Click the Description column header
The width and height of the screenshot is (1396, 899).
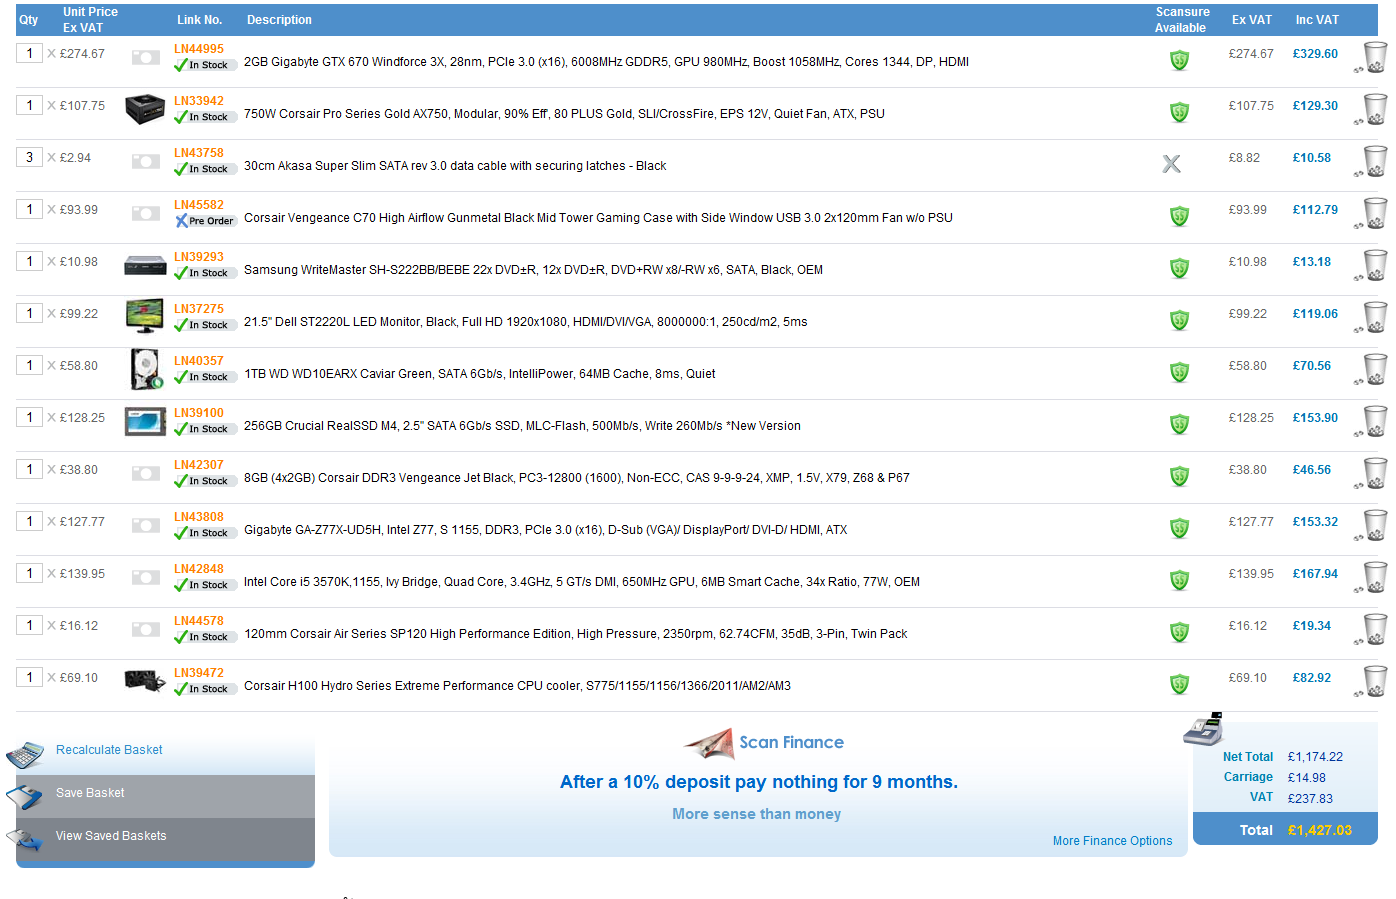coord(279,20)
